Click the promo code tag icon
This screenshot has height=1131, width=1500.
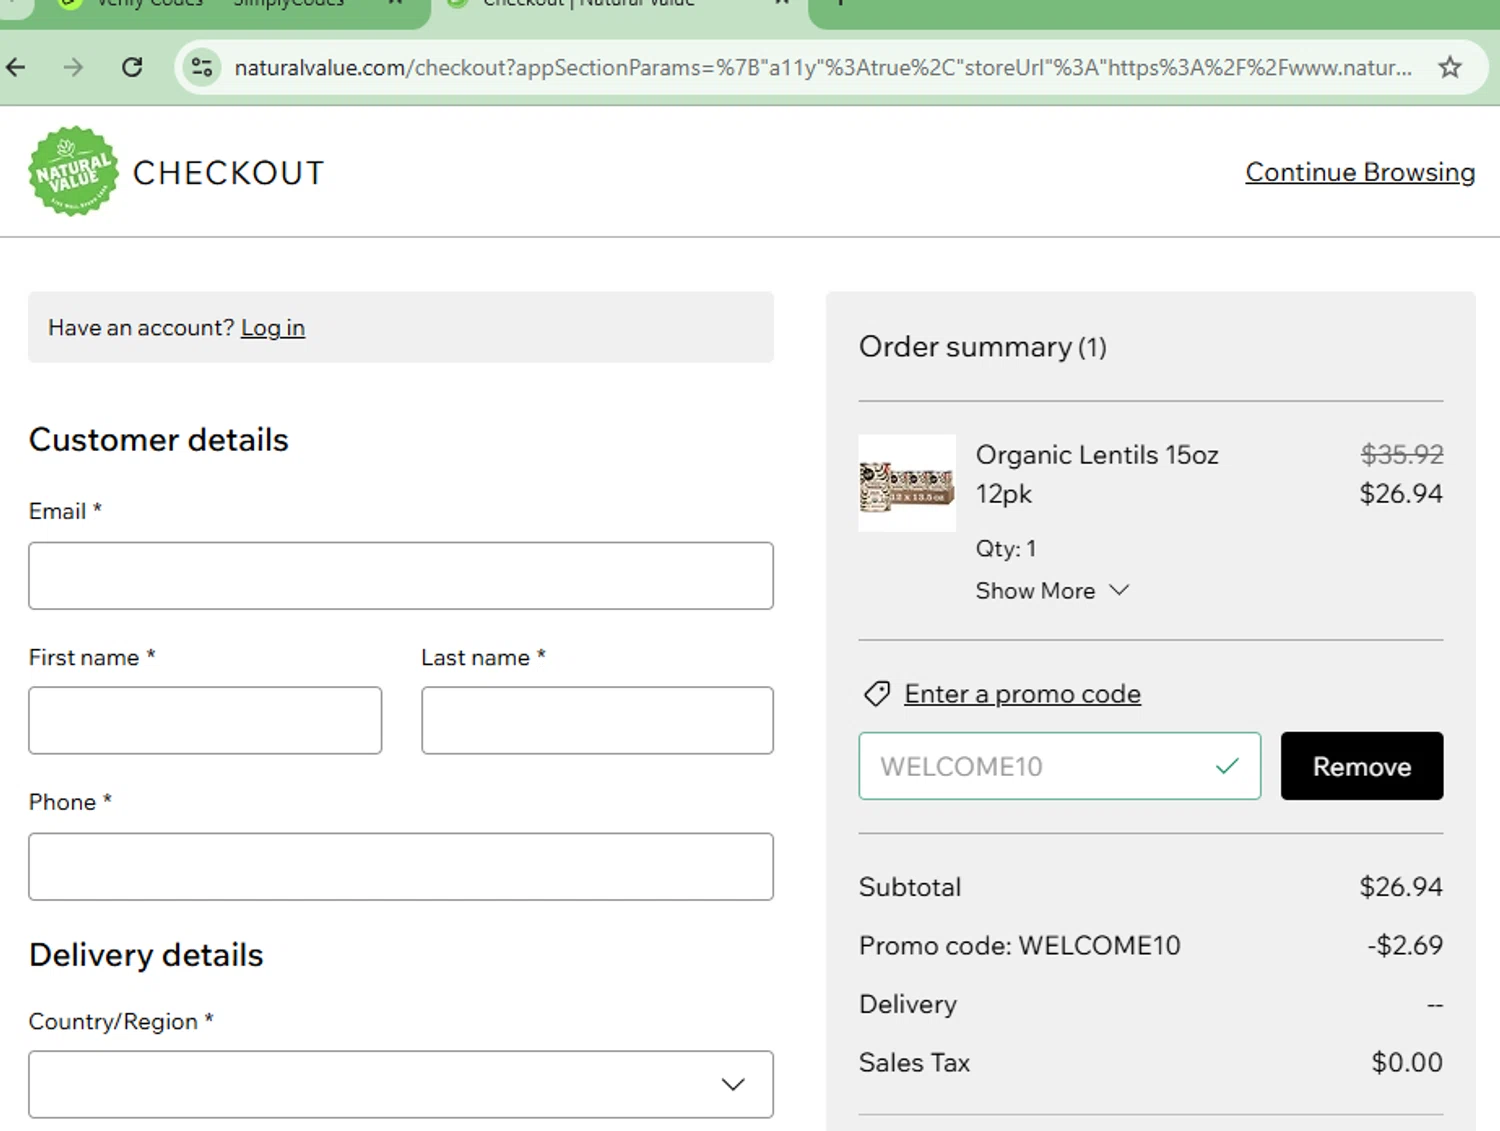[x=877, y=694]
